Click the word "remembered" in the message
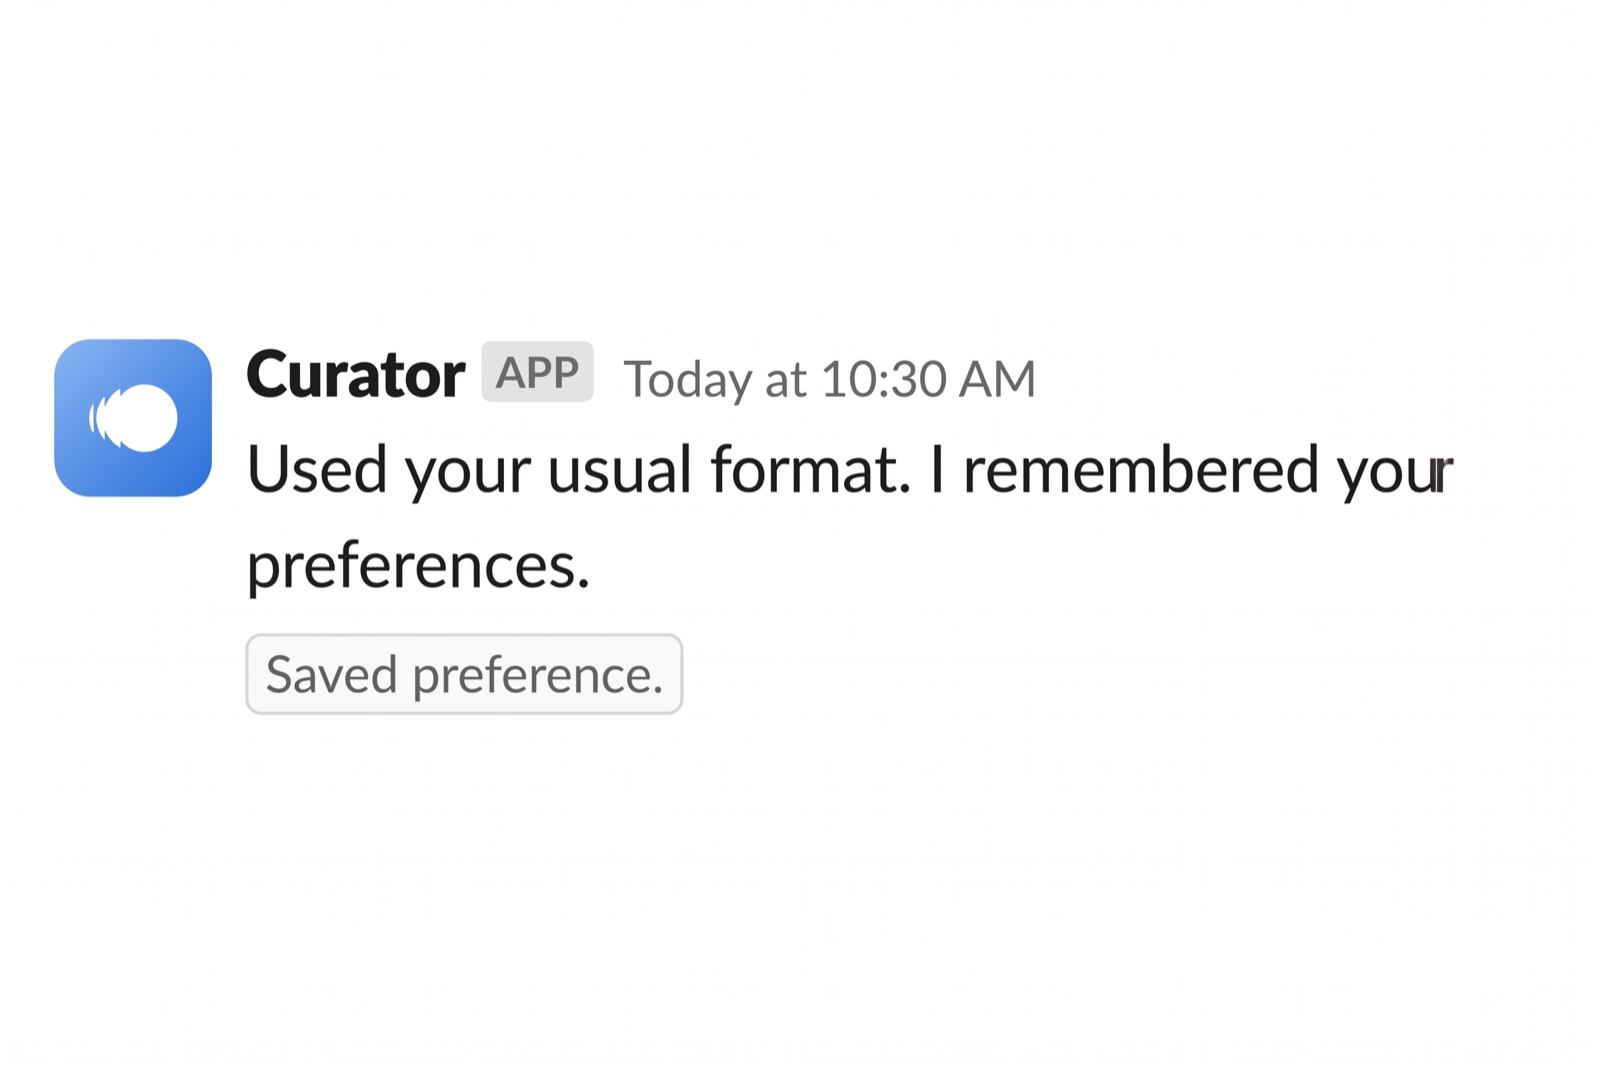Viewport: 1600px width, 1073px height. (1141, 470)
